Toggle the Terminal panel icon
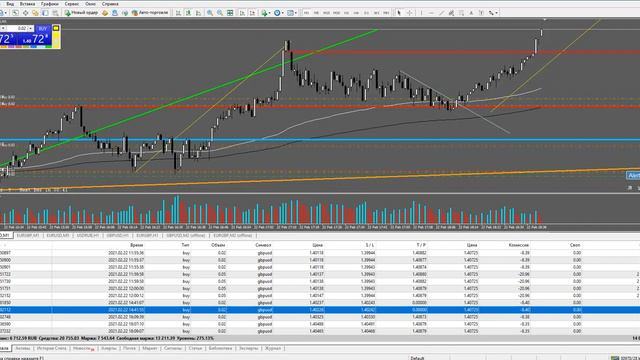 tap(45, 13)
